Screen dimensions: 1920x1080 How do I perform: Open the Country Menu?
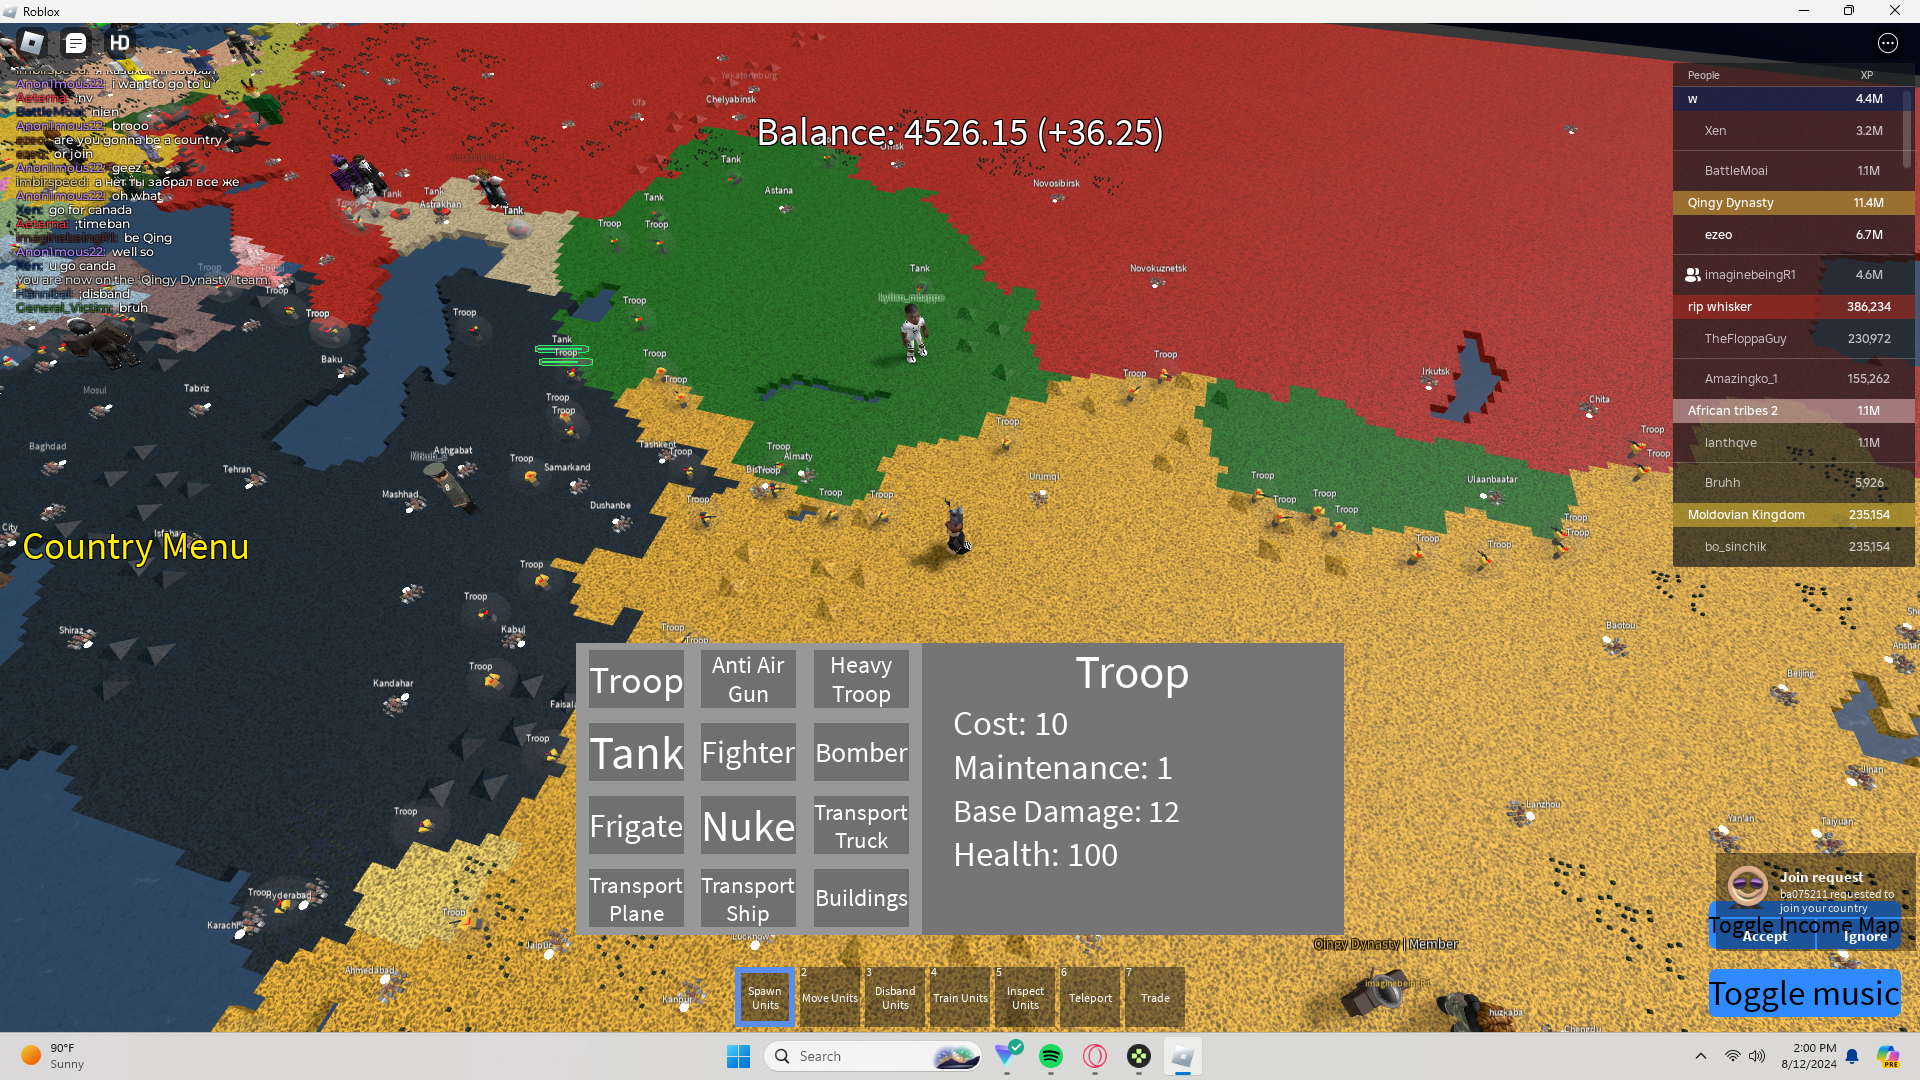coord(135,547)
